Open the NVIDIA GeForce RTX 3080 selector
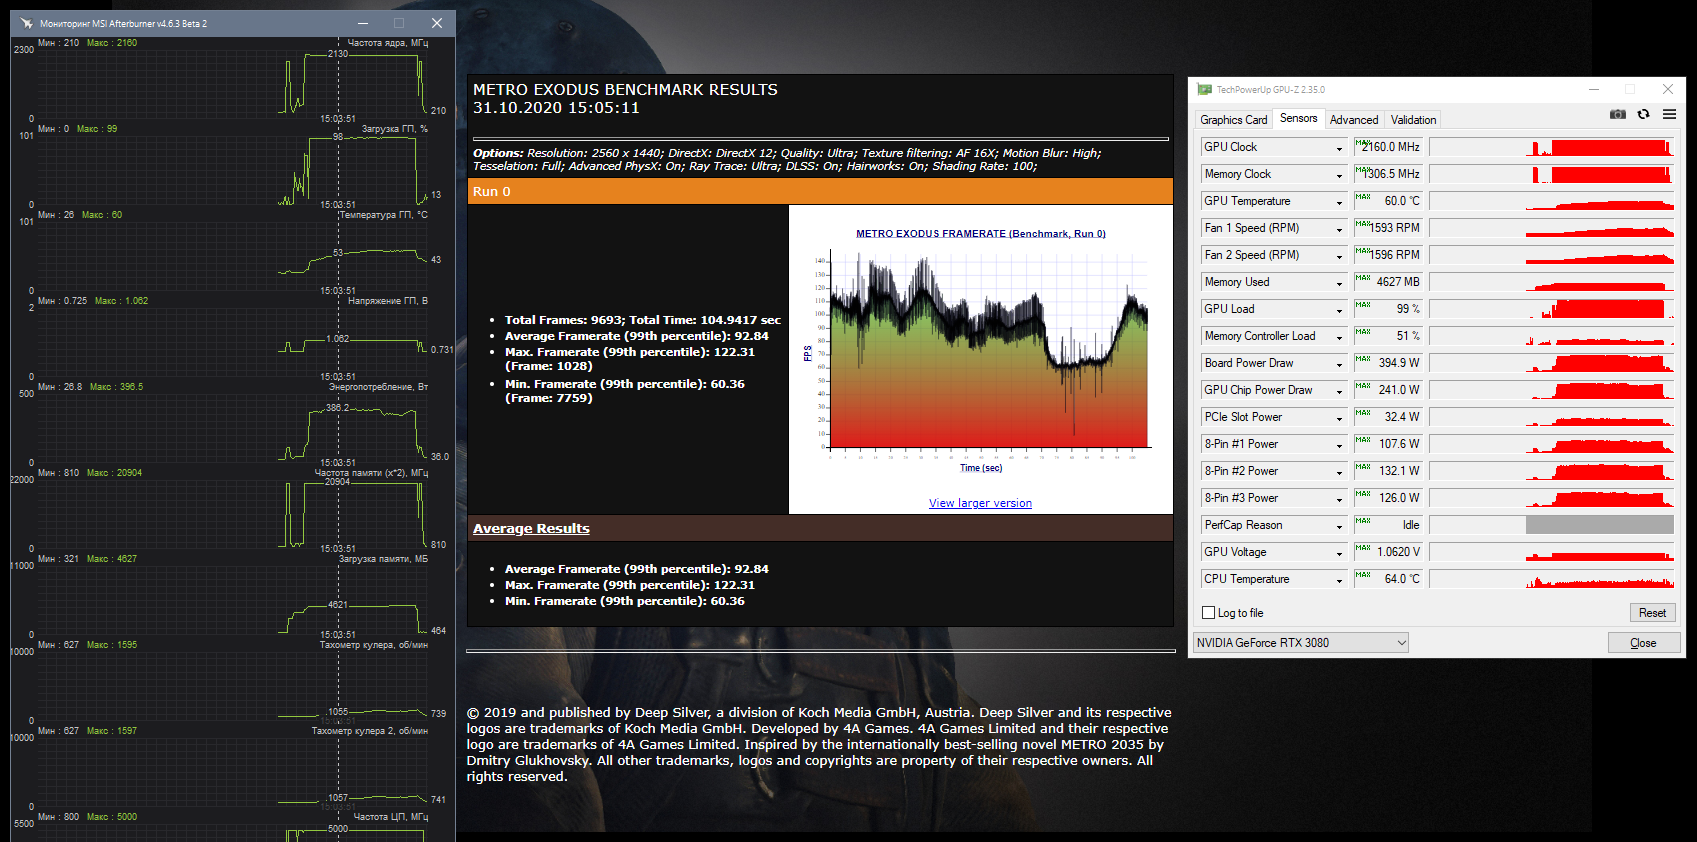 tap(1301, 643)
